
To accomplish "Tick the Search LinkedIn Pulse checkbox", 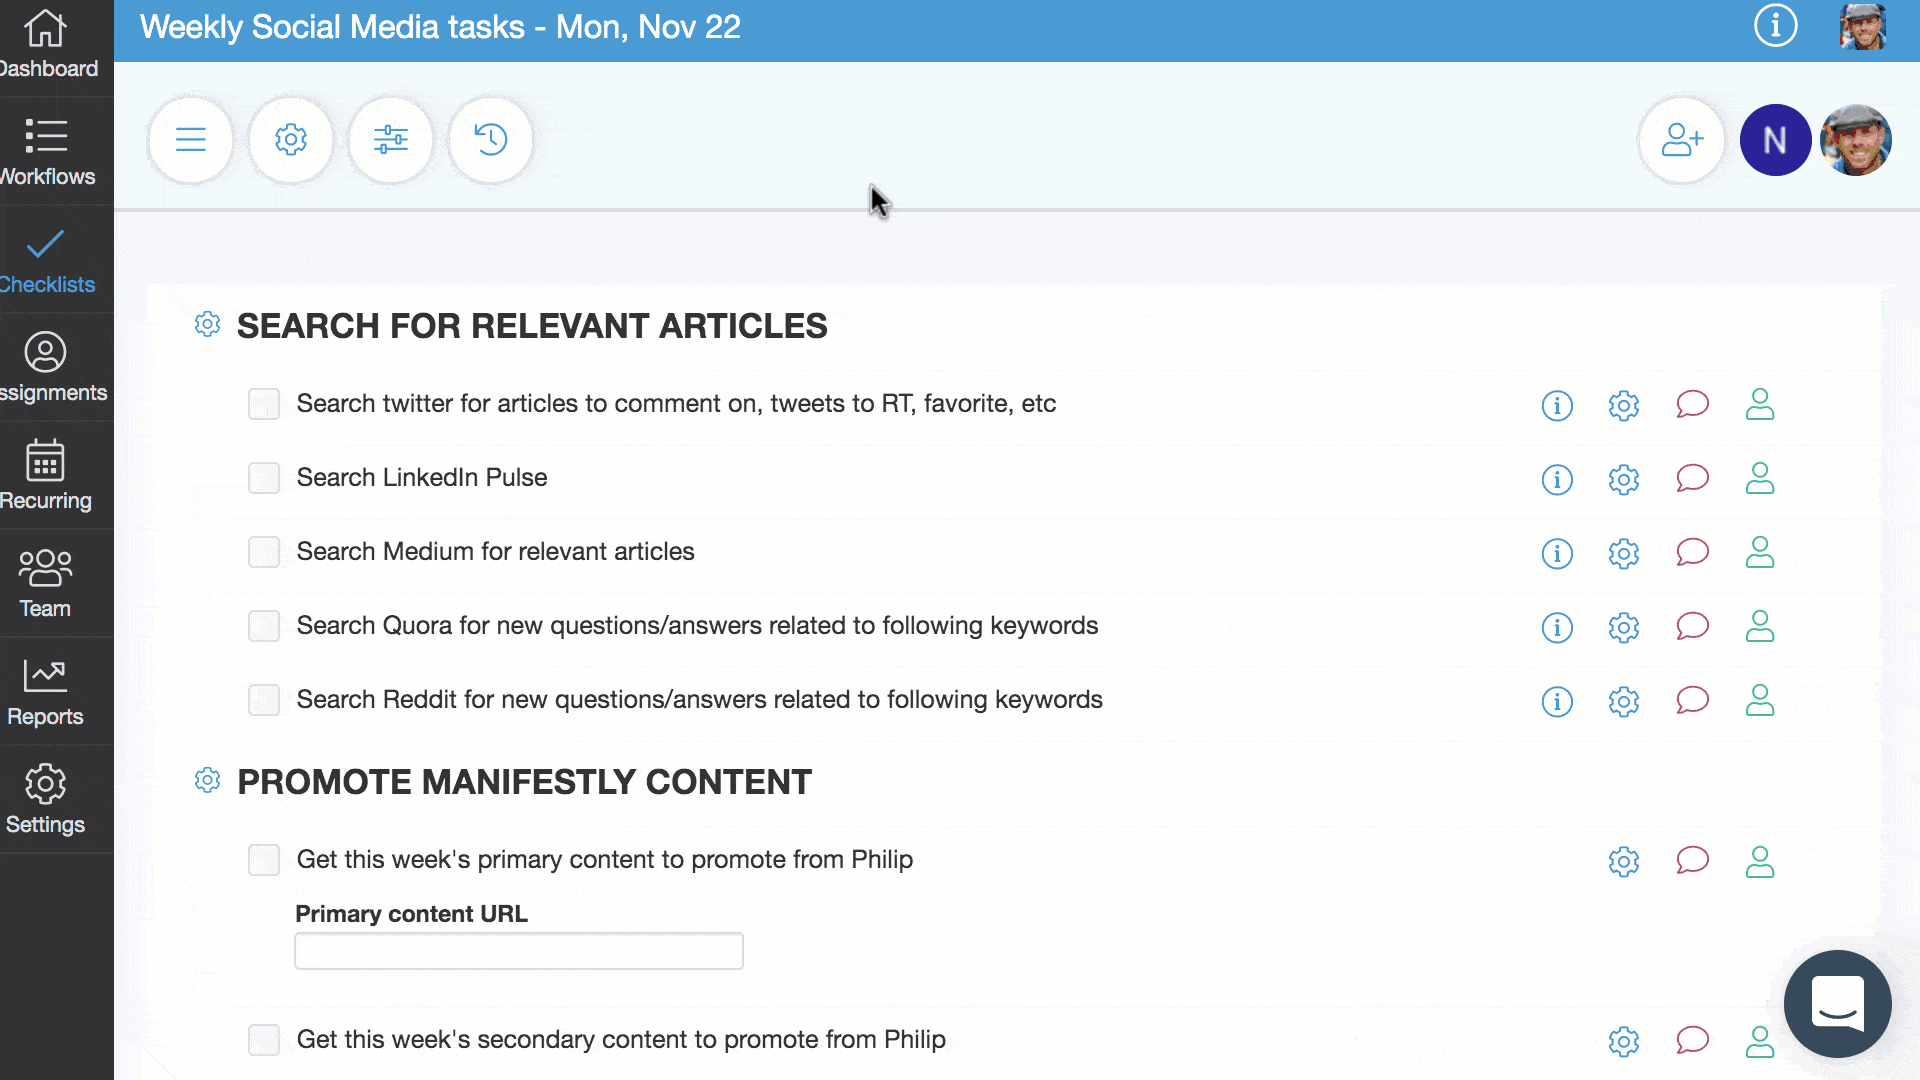I will (264, 478).
